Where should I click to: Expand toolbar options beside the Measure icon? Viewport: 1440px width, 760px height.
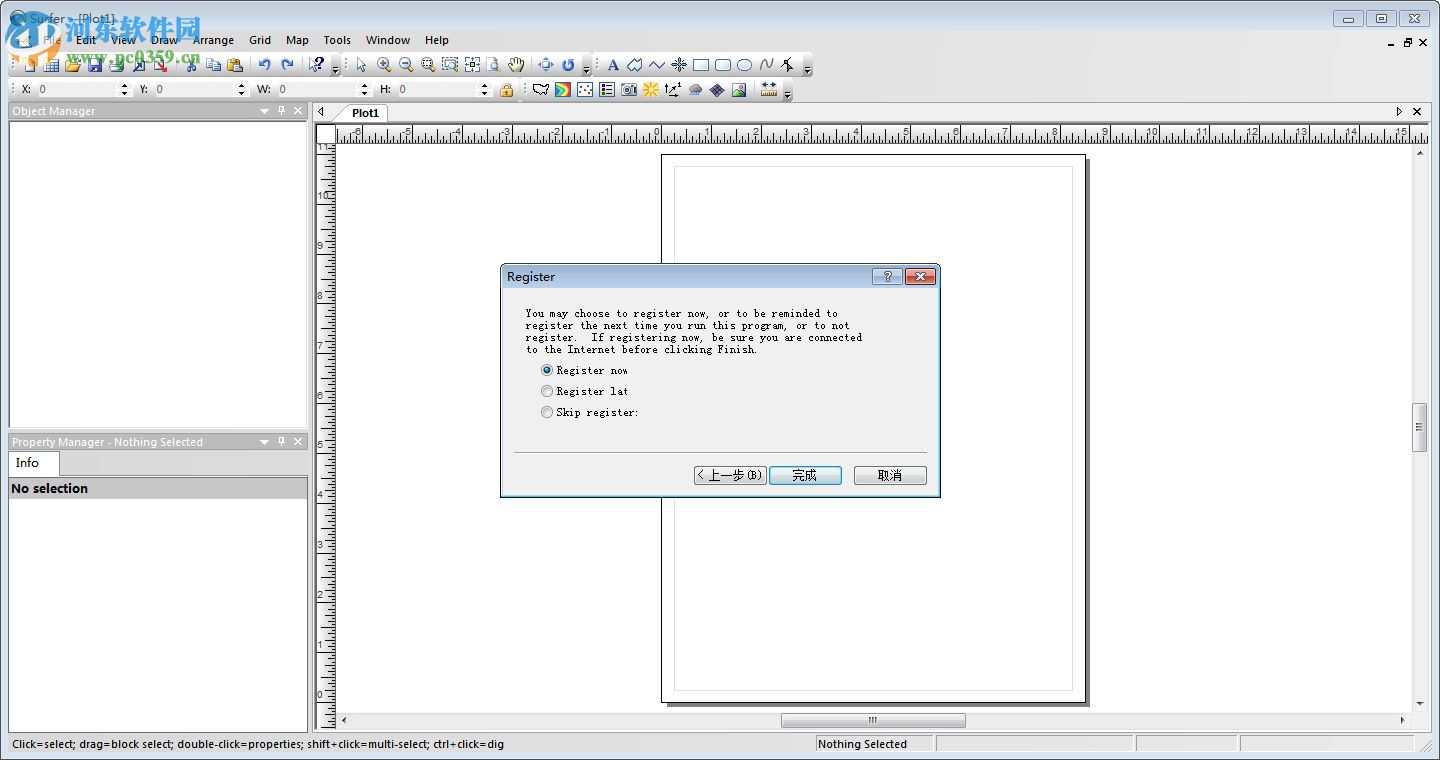point(788,92)
